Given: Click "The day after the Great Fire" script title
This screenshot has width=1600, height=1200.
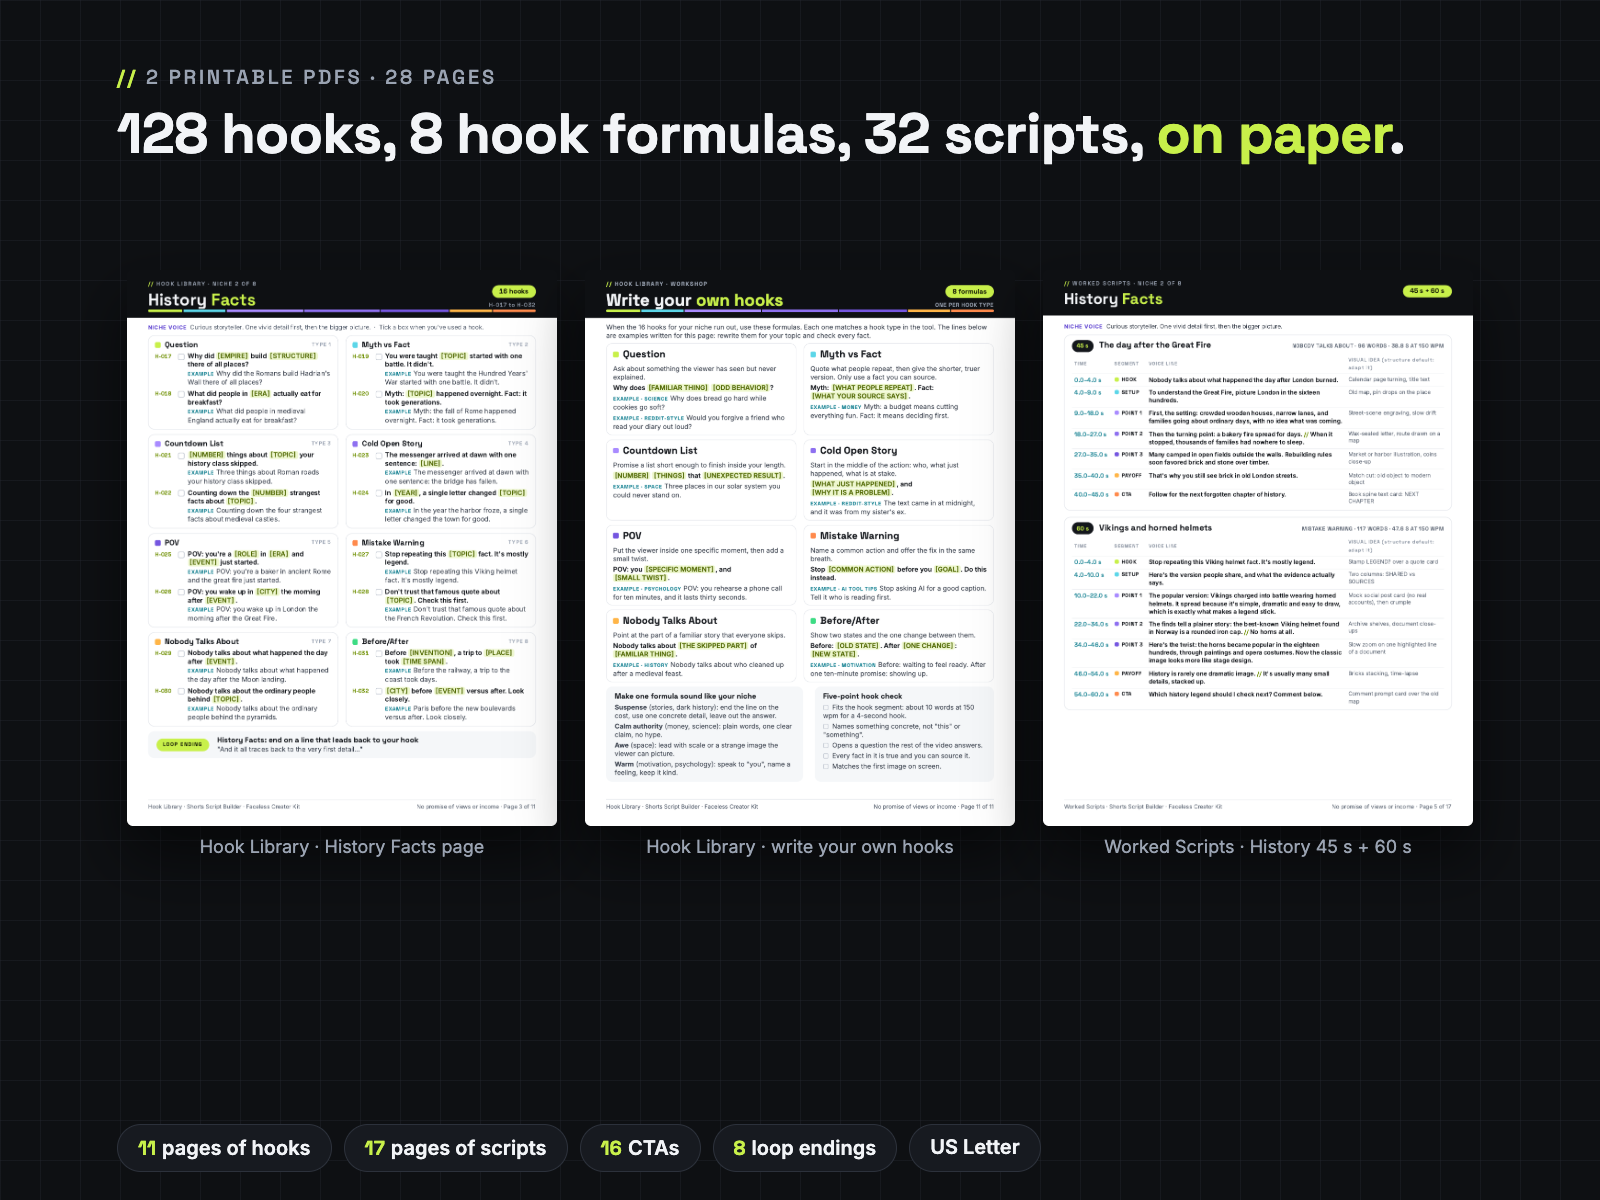Looking at the screenshot, I should click(x=1155, y=345).
